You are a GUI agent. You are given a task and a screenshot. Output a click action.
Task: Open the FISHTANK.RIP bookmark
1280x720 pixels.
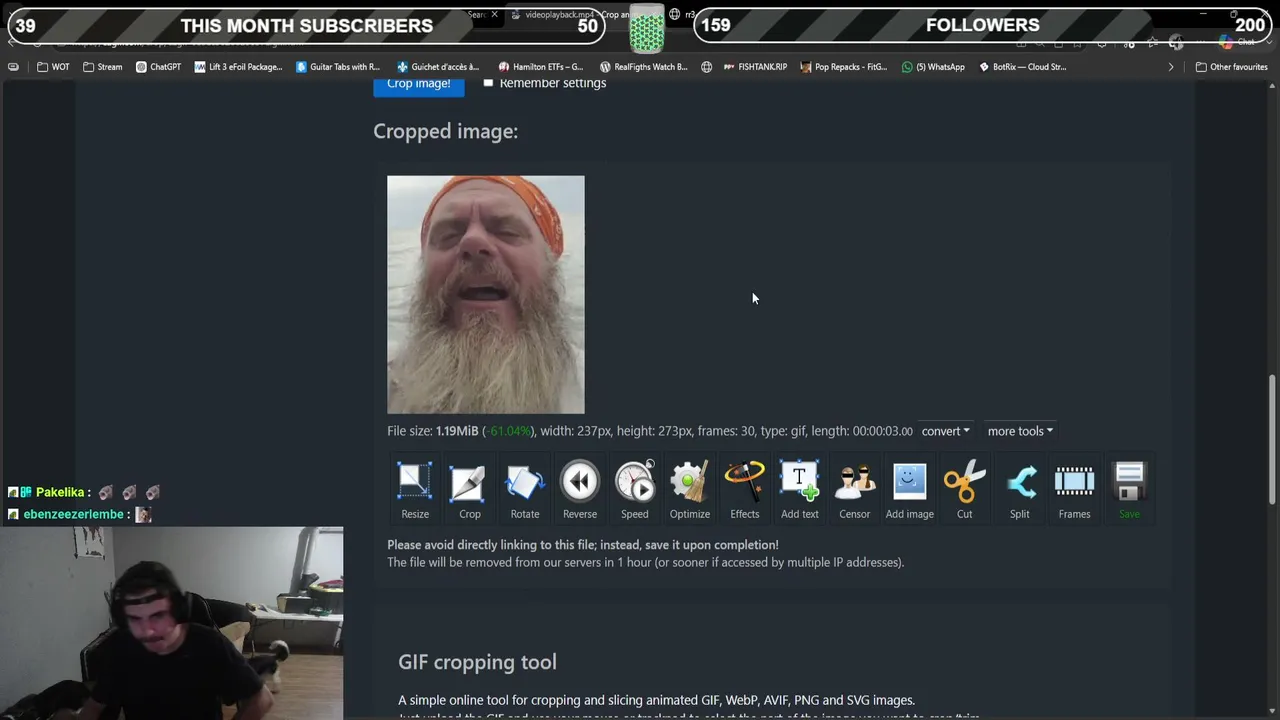755,67
